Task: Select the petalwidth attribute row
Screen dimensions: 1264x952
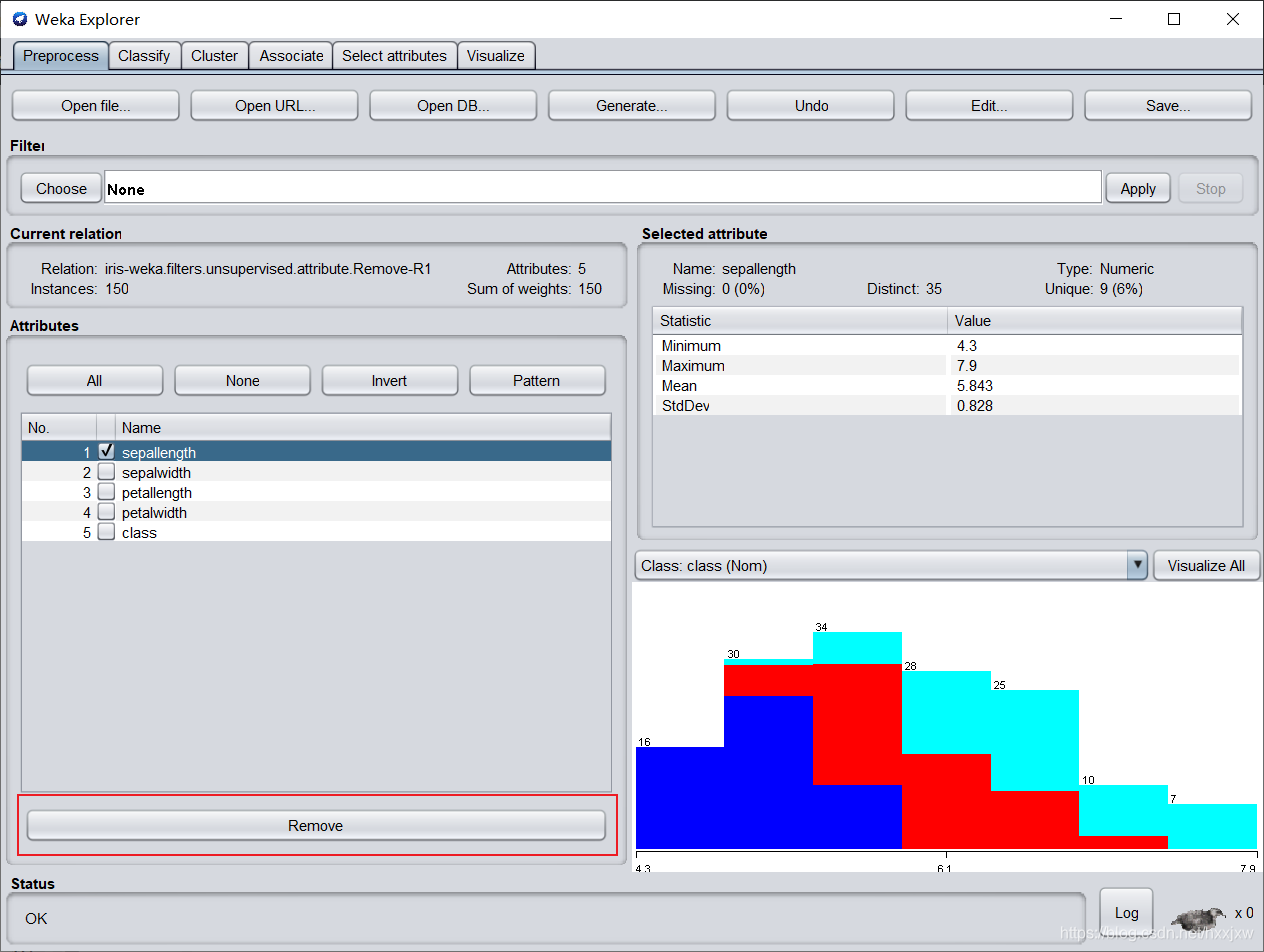Action: tap(316, 512)
